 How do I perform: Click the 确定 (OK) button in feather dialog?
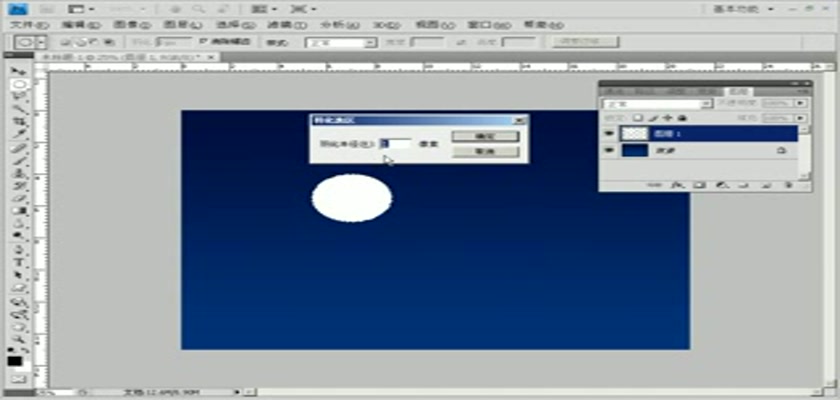[x=485, y=135]
